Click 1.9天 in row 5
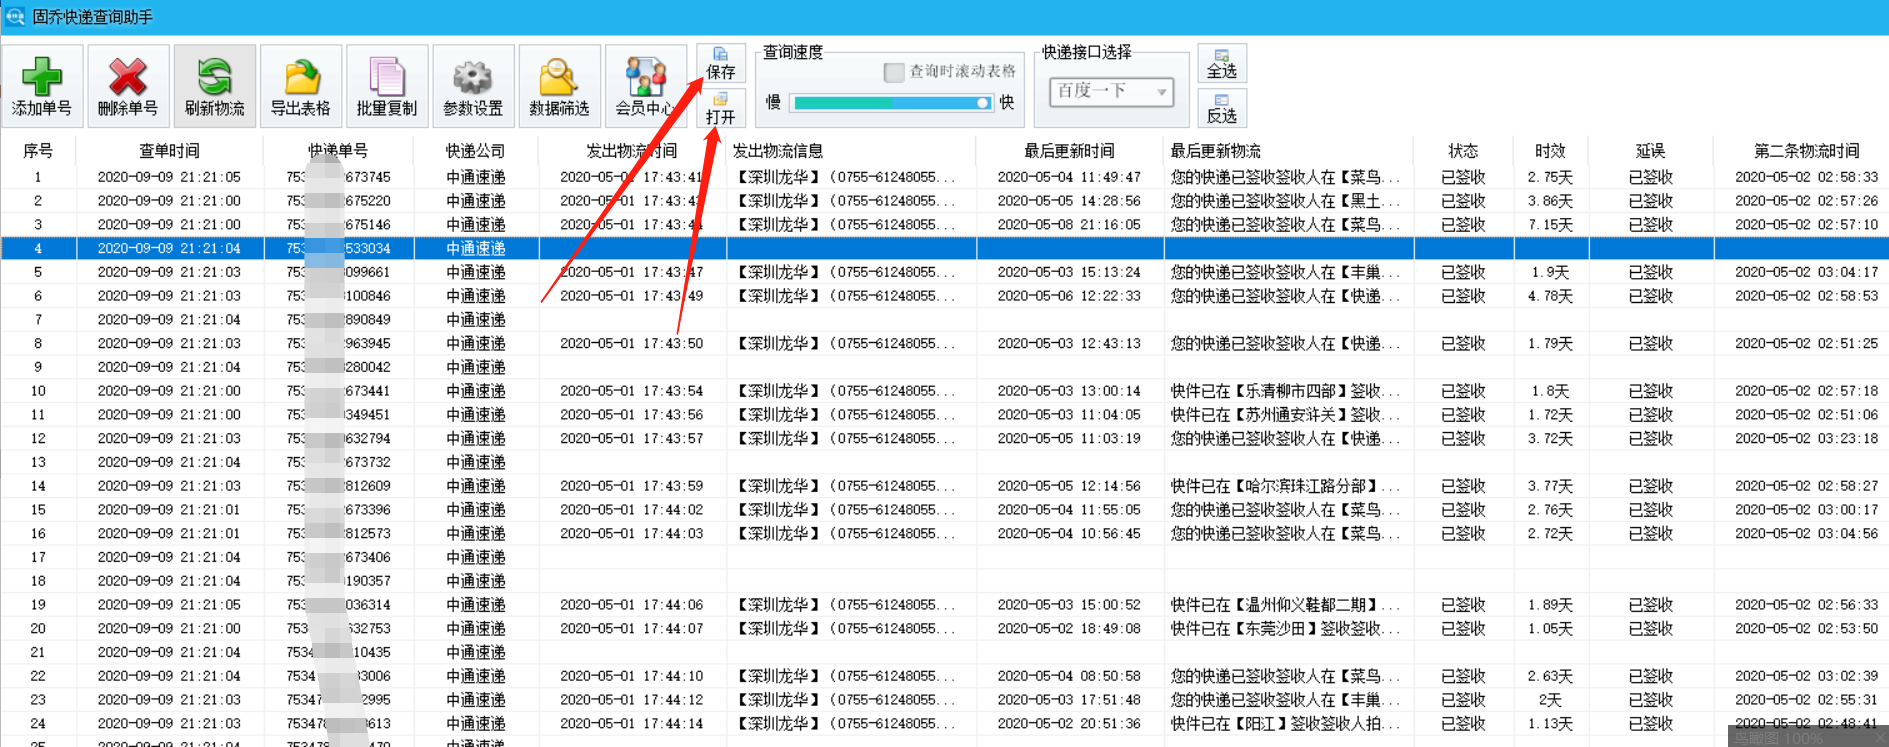1889x747 pixels. tap(1550, 272)
